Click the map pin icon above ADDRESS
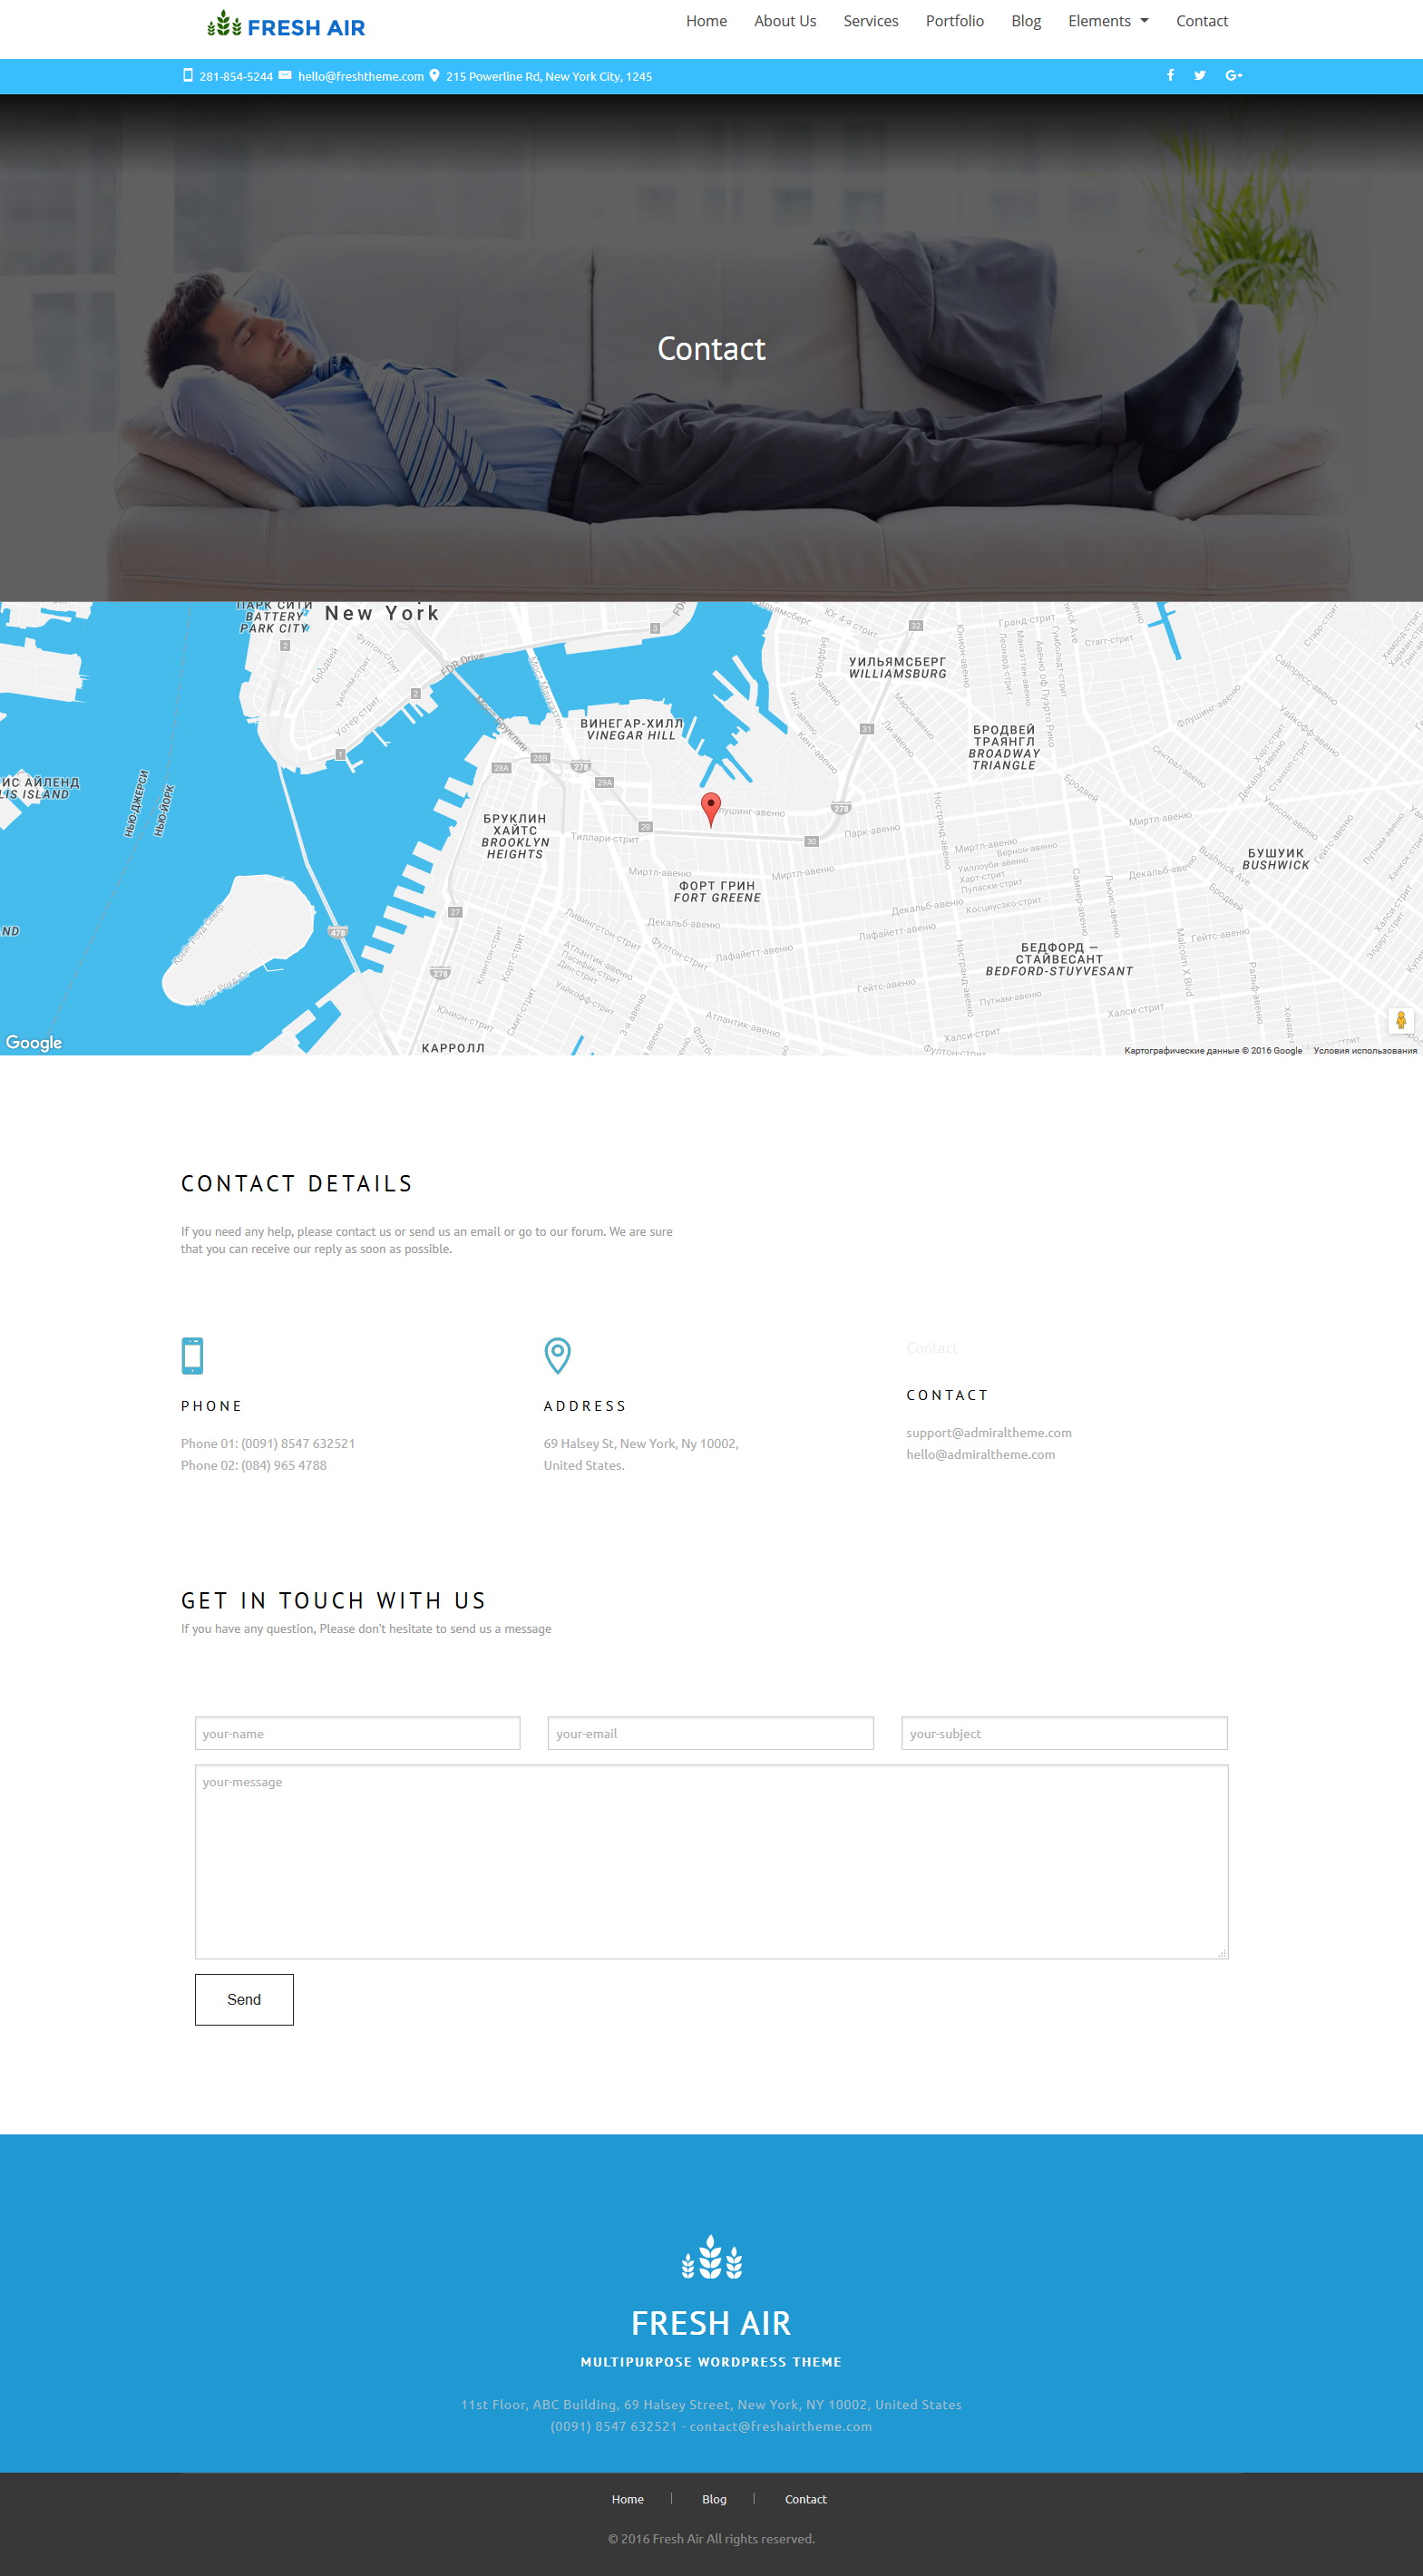 557,1355
